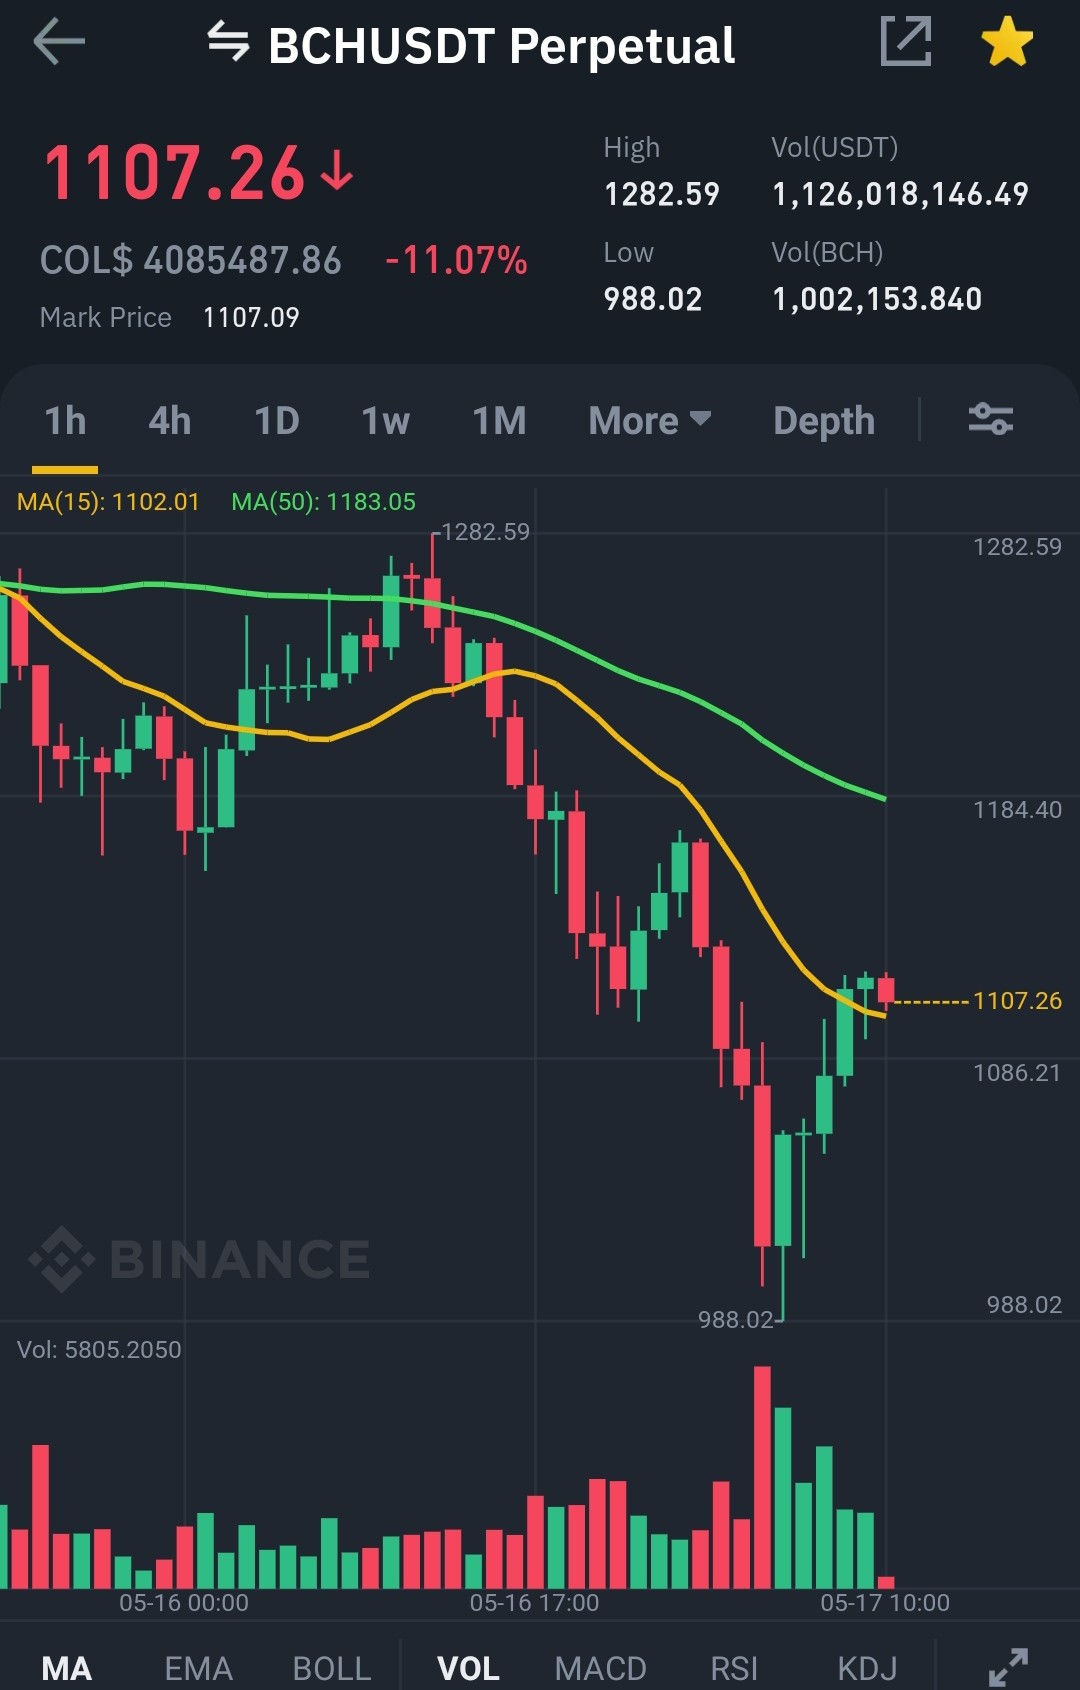Switch to the 1D interval
Image resolution: width=1080 pixels, height=1690 pixels.
click(x=277, y=421)
